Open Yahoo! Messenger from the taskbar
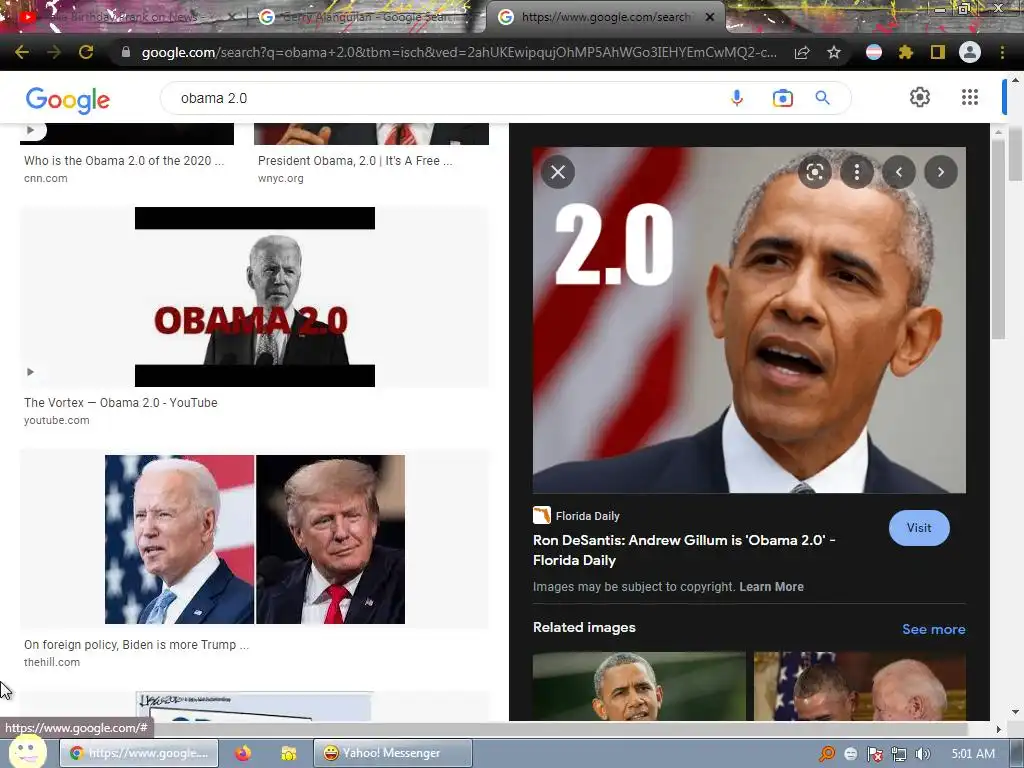1024x768 pixels. tap(392, 753)
